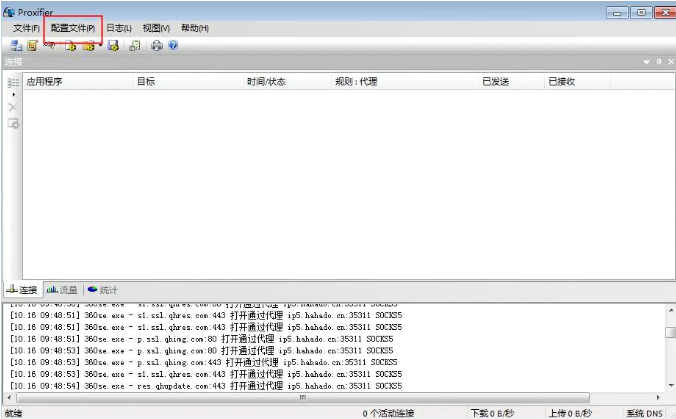Click the grey X icon in the connections sidebar
Viewport: 676px width, 419px height.
13,107
